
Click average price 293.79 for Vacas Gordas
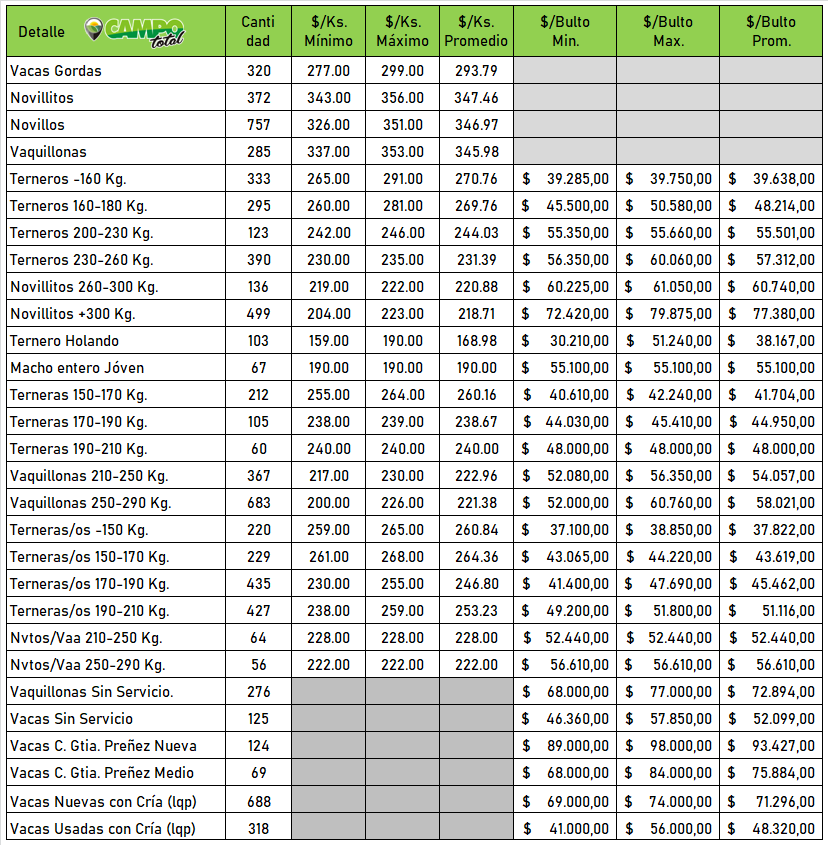coord(476,71)
